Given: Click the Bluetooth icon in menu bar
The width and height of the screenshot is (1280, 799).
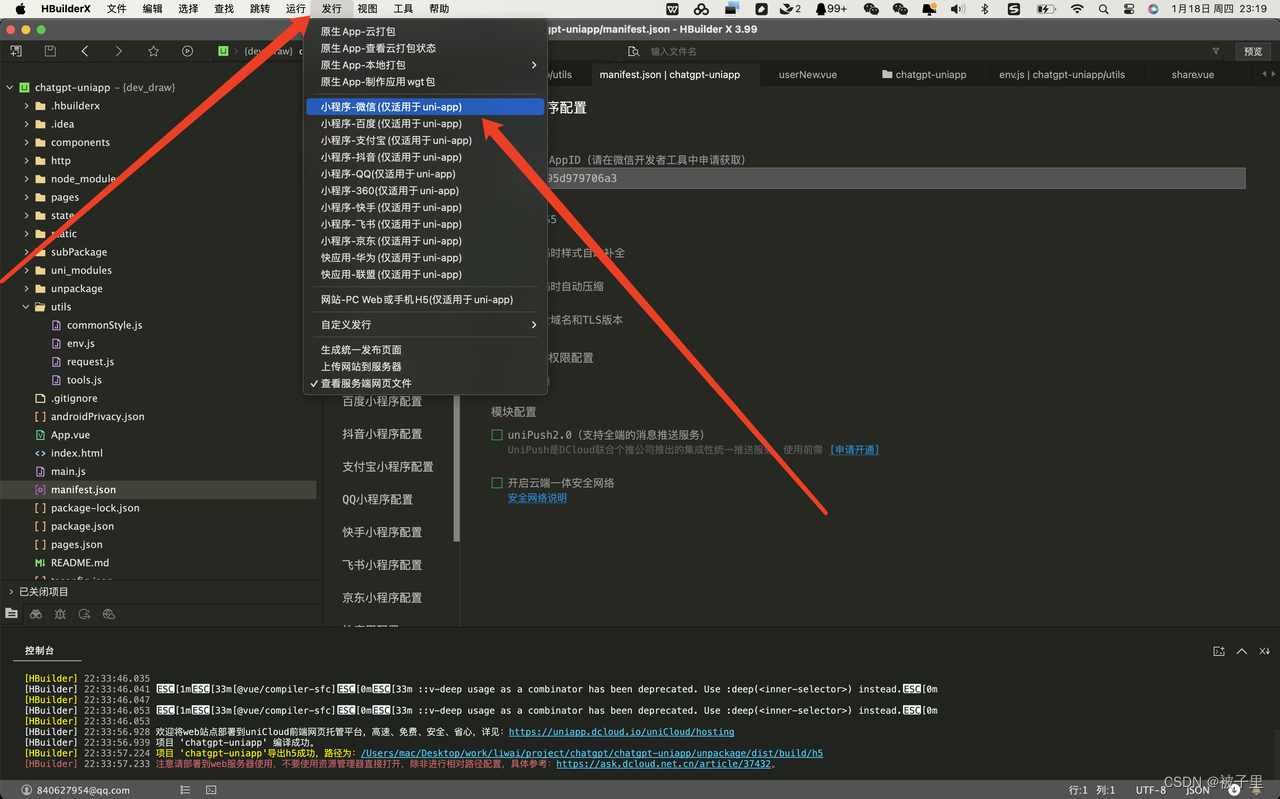Looking at the screenshot, I should click(x=985, y=8).
